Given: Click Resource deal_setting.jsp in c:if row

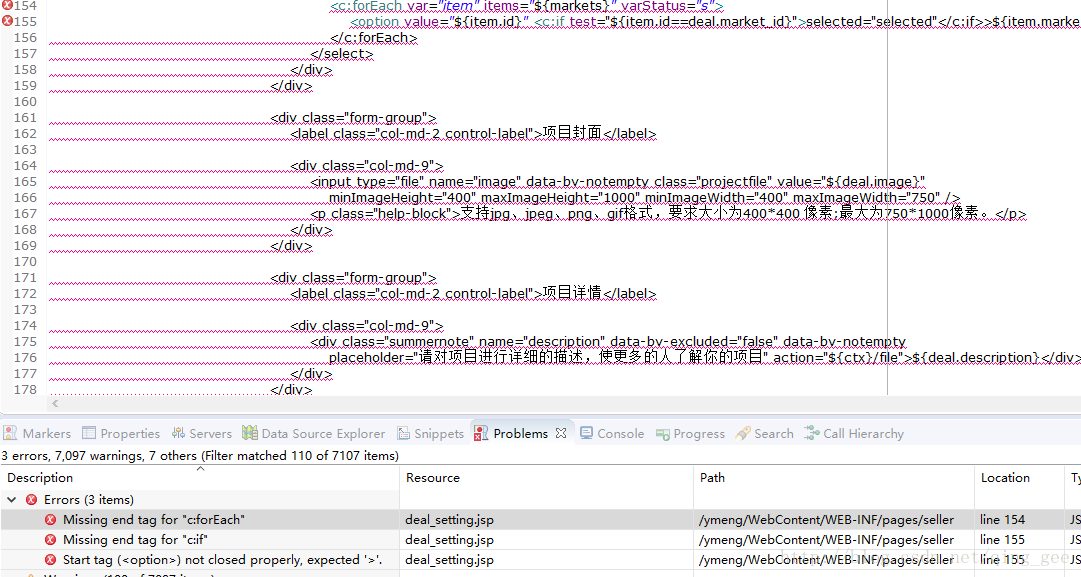Looking at the screenshot, I should (449, 540).
